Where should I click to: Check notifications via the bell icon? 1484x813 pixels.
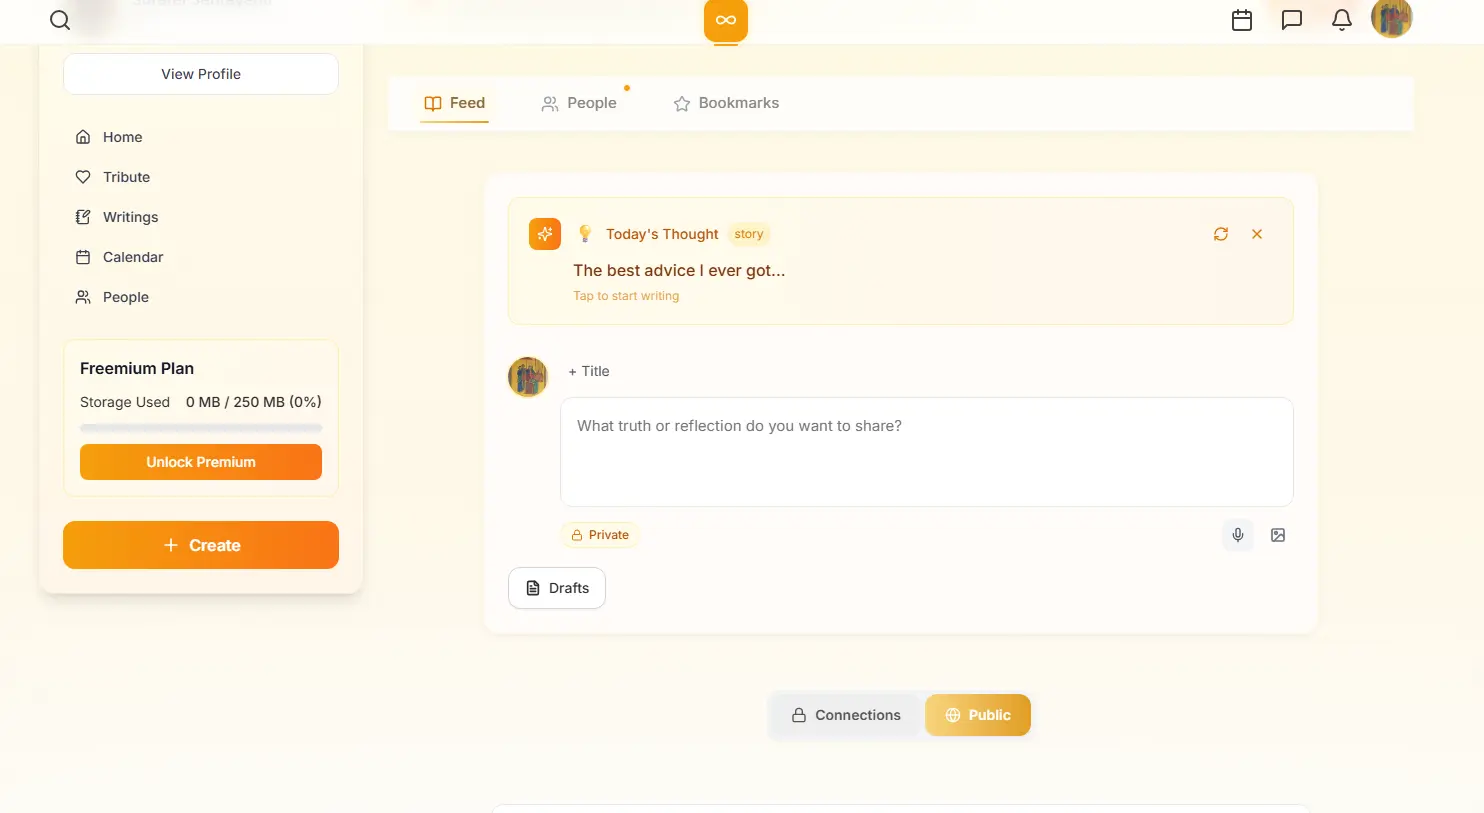(1341, 19)
